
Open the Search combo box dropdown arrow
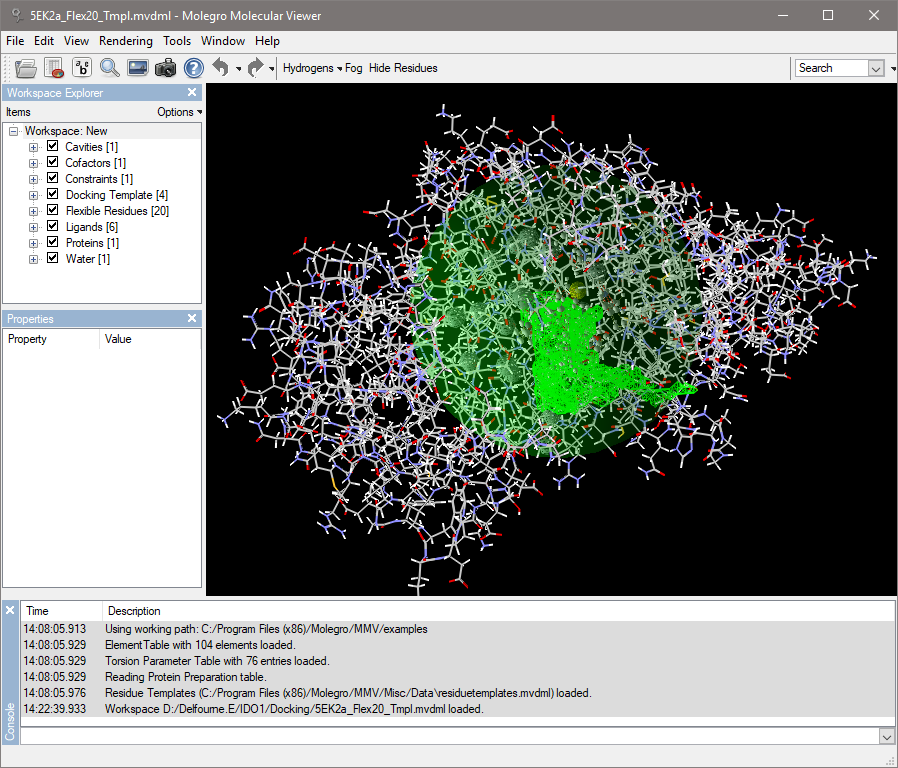point(876,68)
